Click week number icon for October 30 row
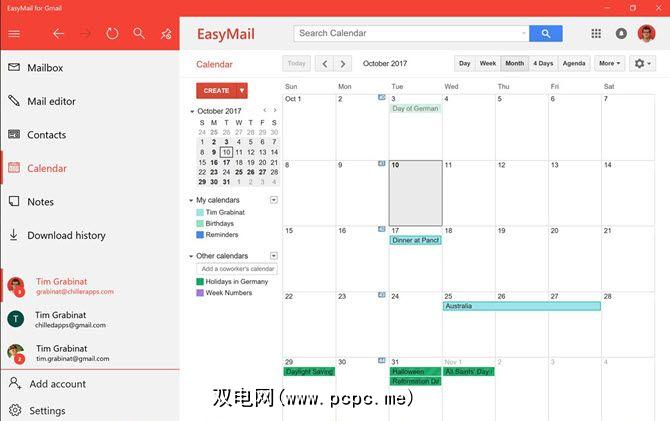 [x=382, y=360]
